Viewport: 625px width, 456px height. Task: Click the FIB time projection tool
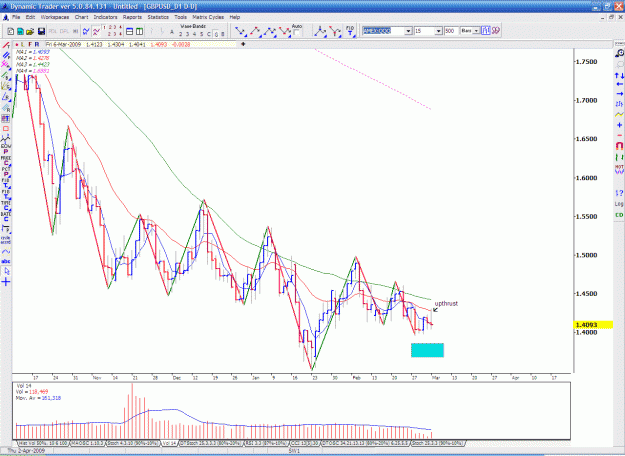click(x=350, y=31)
